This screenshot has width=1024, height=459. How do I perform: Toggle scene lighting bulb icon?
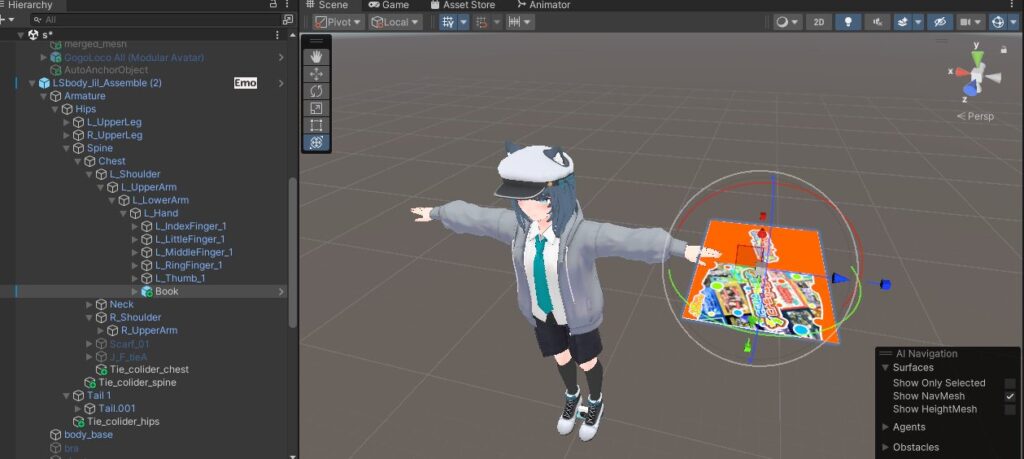tap(848, 22)
